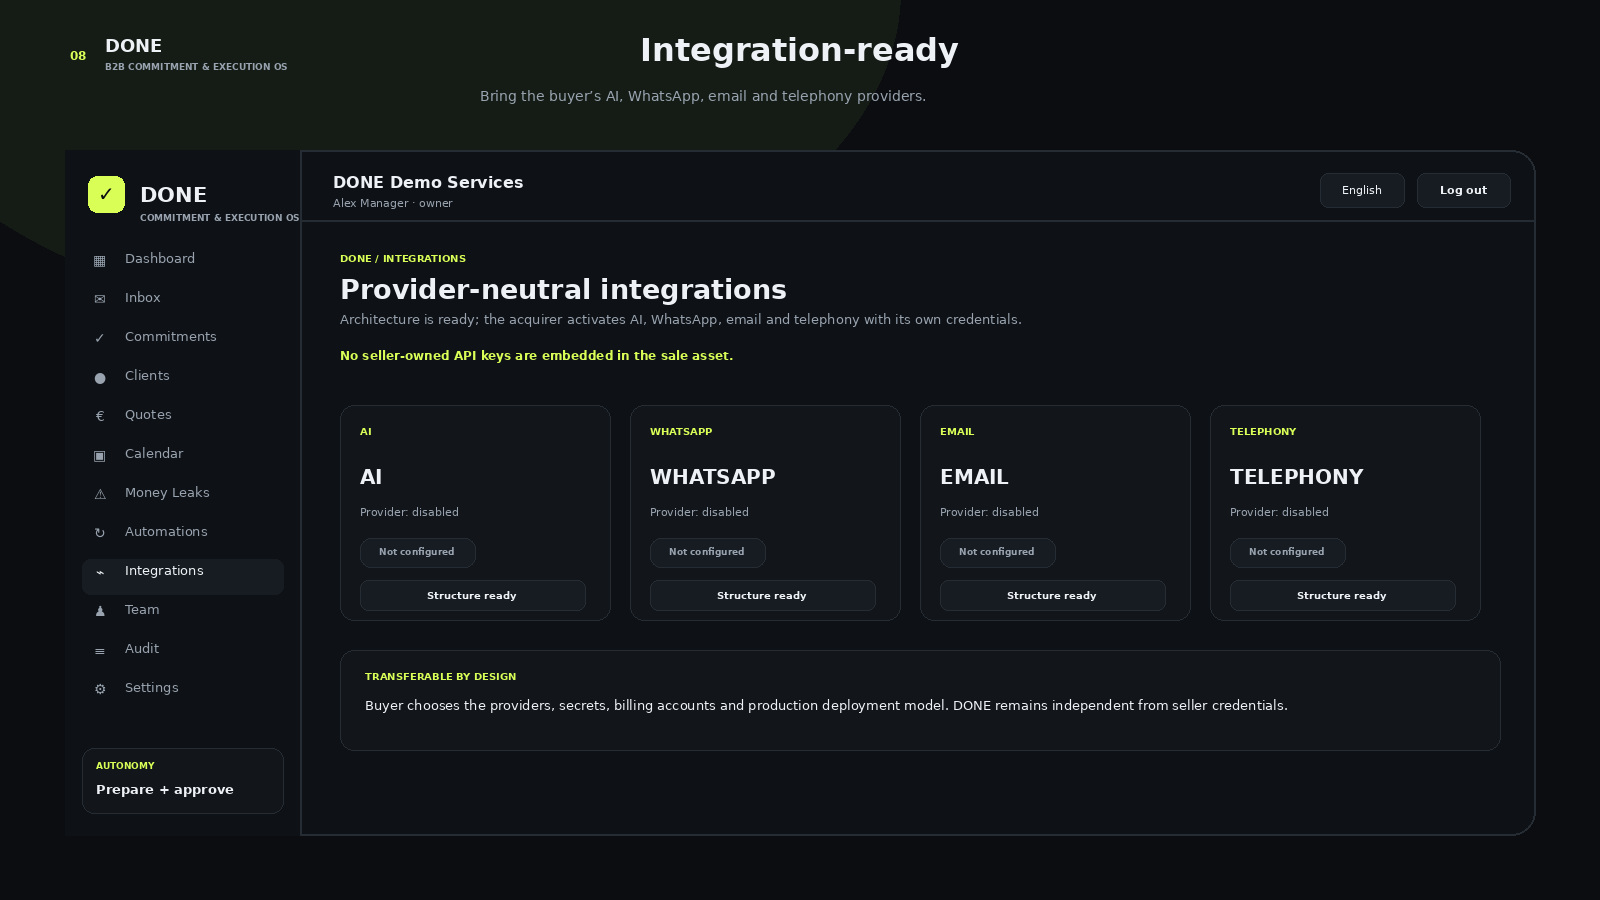This screenshot has width=1600, height=900.
Task: Click Structure ready in Telephony card
Action: coord(1343,595)
